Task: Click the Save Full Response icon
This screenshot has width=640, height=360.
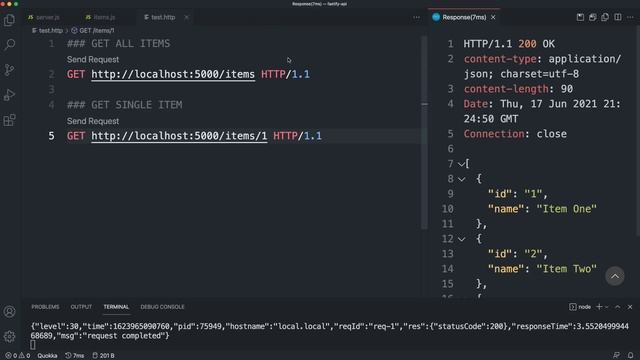Action: tap(580, 17)
